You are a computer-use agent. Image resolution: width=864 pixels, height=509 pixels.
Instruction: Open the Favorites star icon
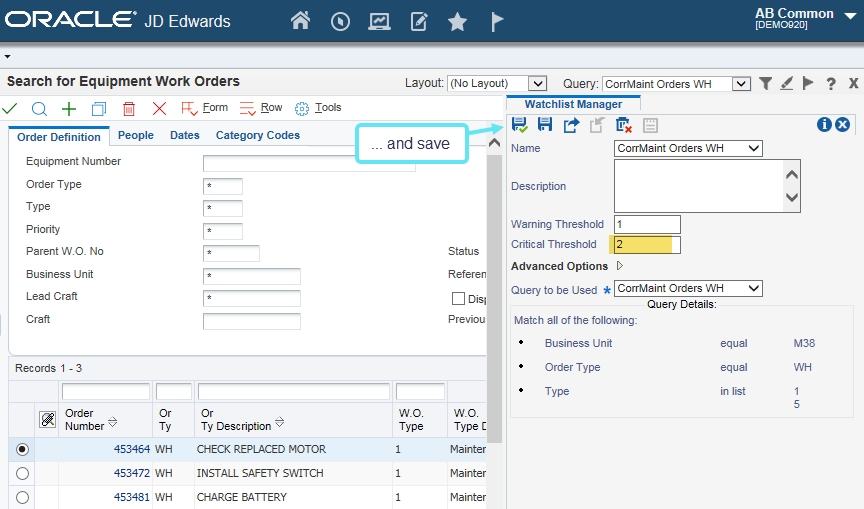(x=457, y=22)
